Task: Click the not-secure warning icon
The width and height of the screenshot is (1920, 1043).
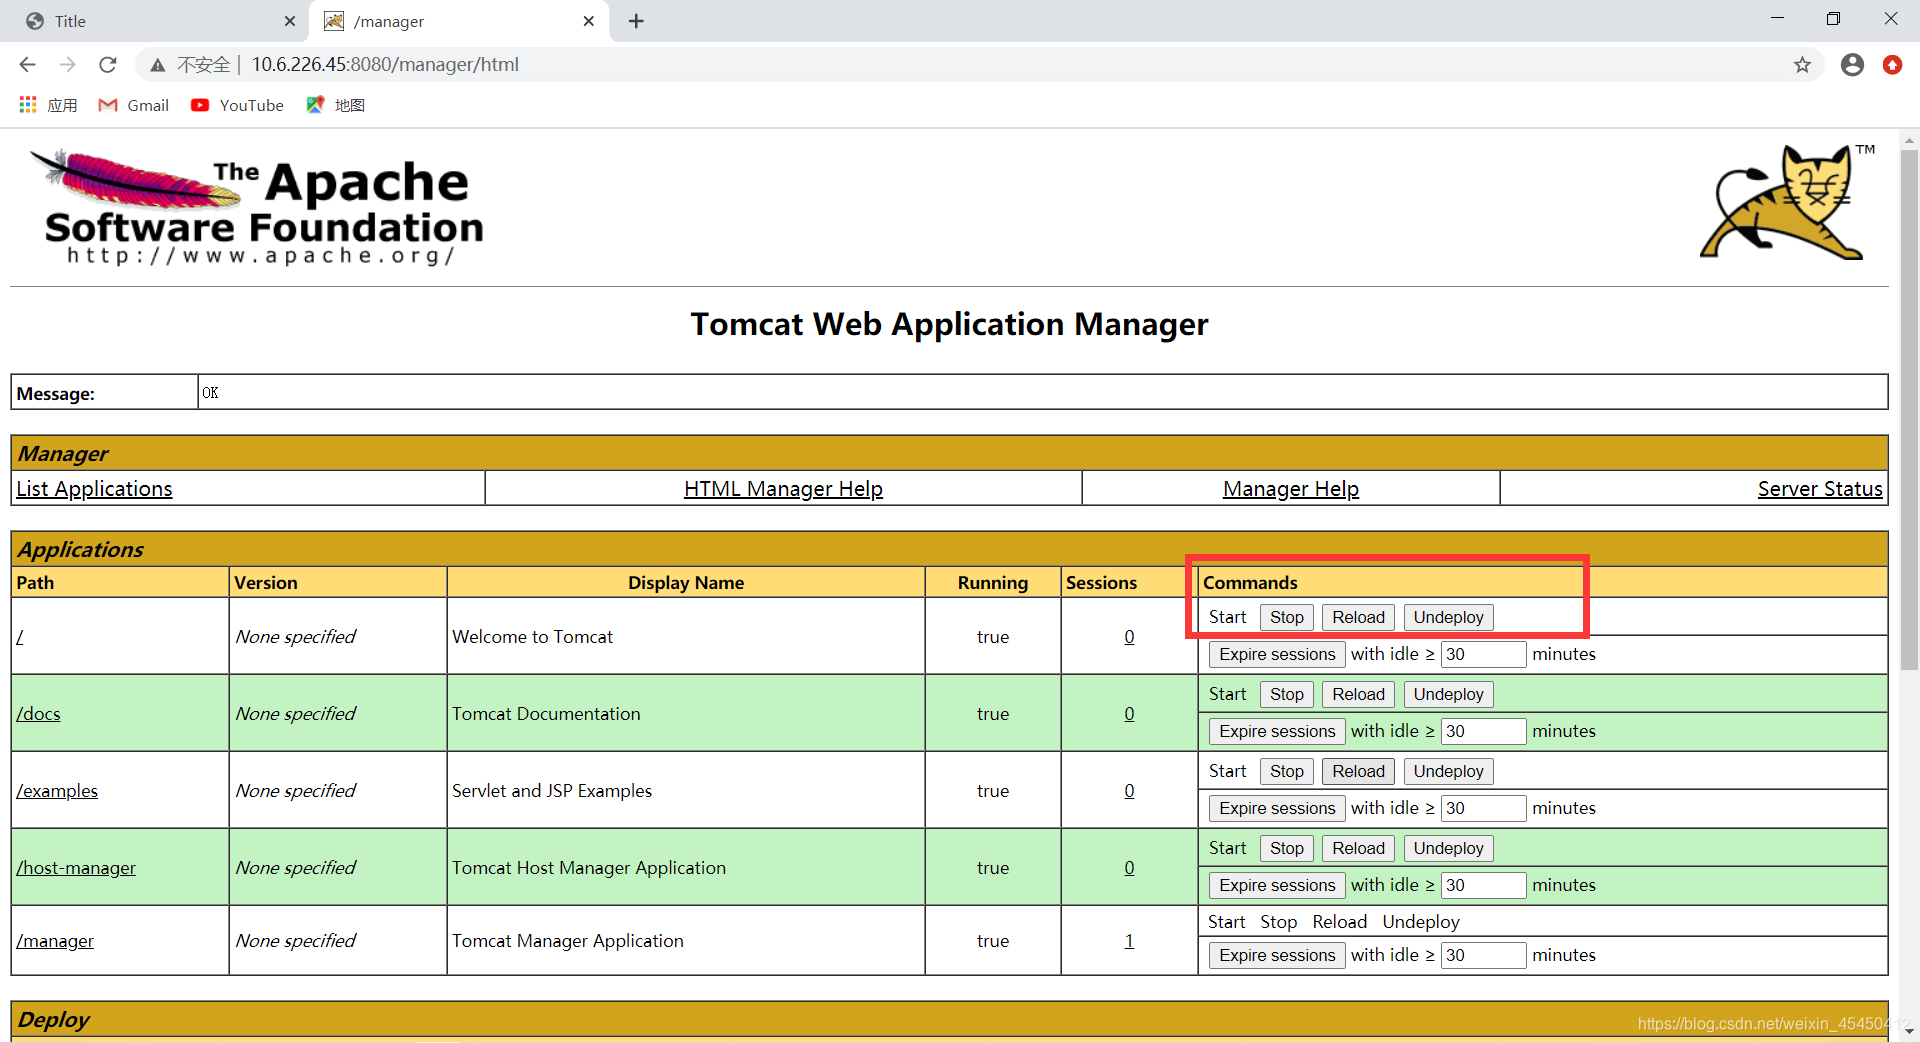Action: tap(158, 65)
